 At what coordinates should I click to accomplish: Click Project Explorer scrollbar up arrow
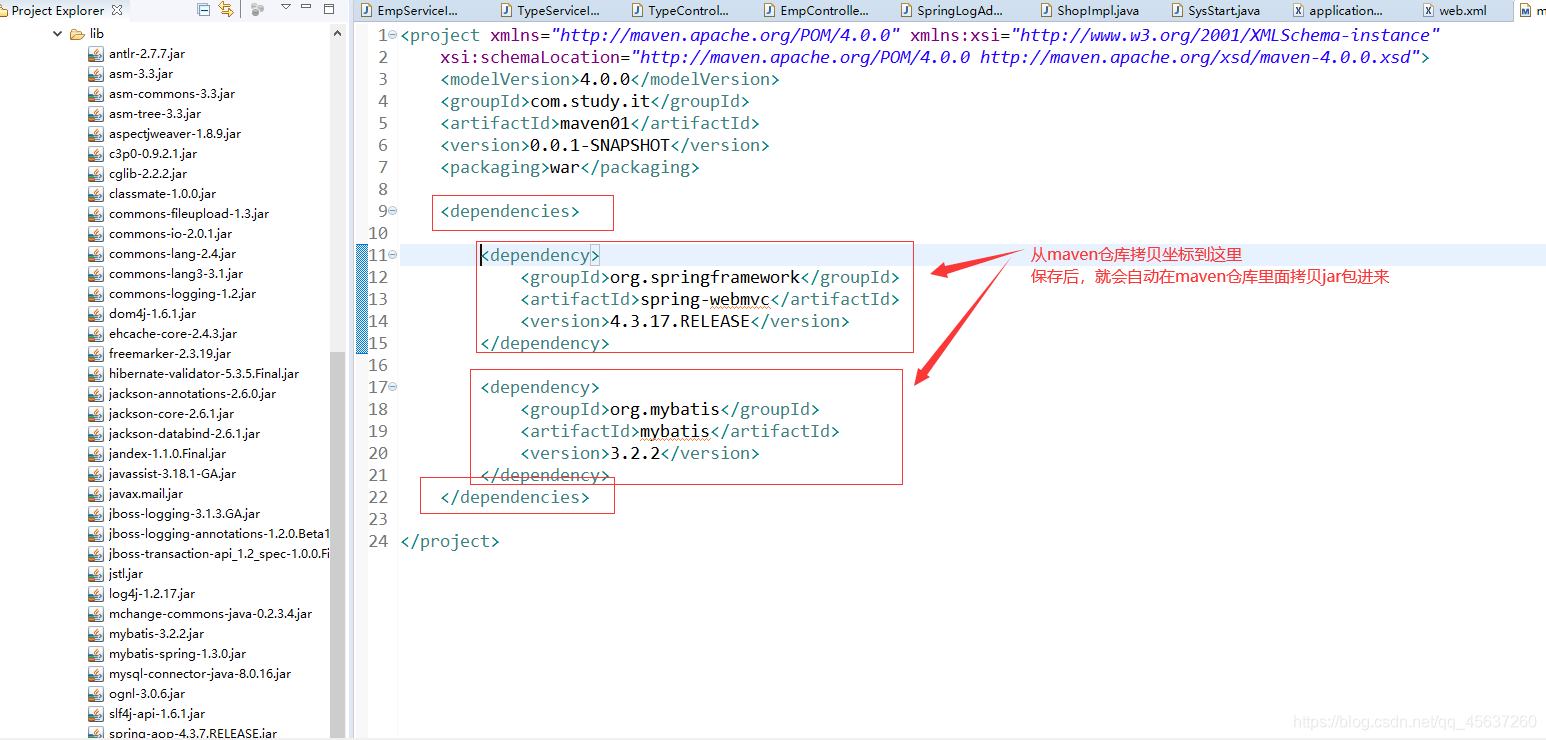(x=338, y=32)
